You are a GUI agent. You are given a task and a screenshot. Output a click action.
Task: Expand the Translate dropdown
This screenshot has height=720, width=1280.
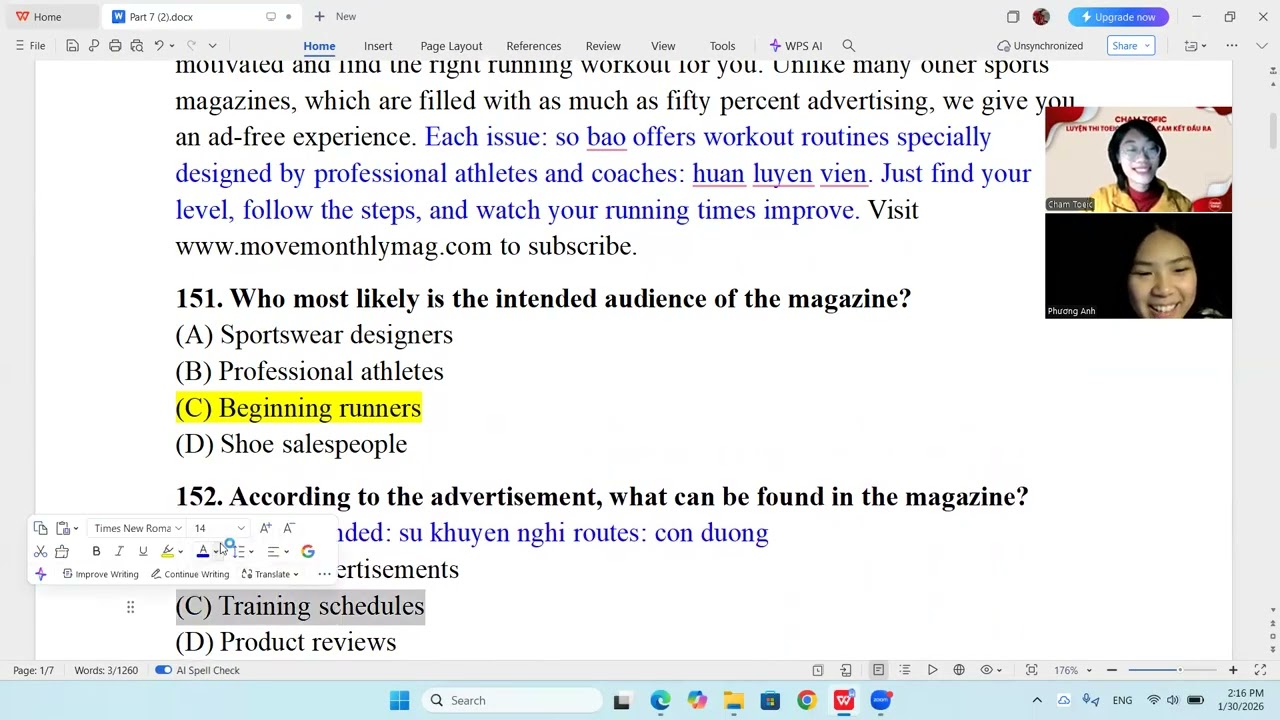tap(296, 574)
